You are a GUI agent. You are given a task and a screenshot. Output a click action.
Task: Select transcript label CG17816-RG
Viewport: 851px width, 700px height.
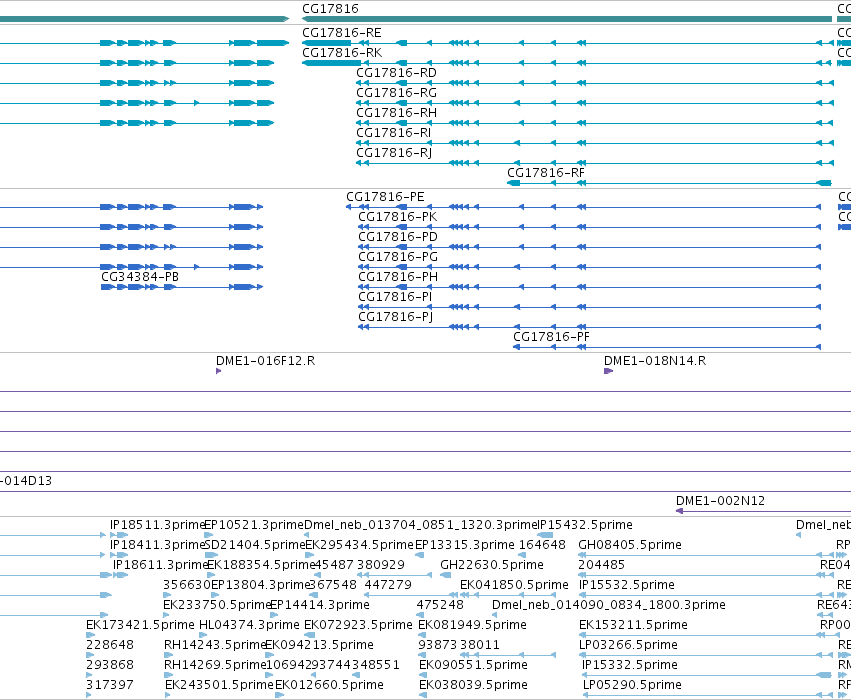396,93
